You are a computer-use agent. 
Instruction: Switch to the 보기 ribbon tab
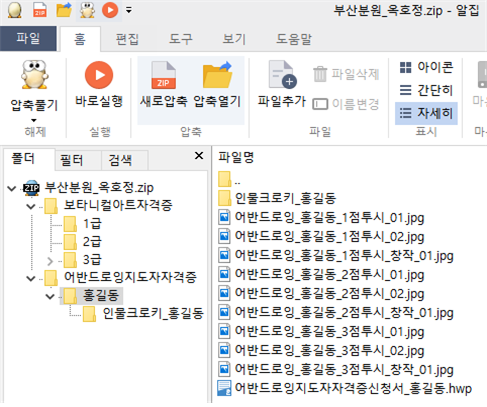click(x=234, y=39)
